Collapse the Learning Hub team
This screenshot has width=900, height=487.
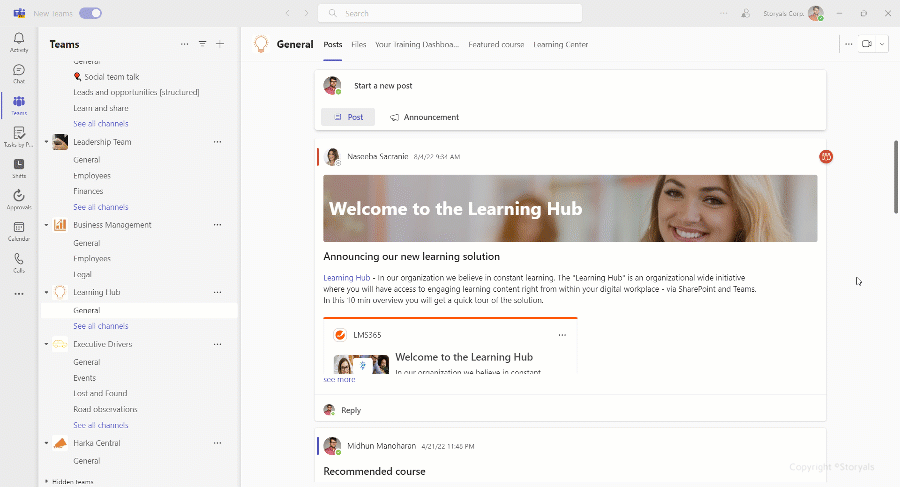point(46,292)
